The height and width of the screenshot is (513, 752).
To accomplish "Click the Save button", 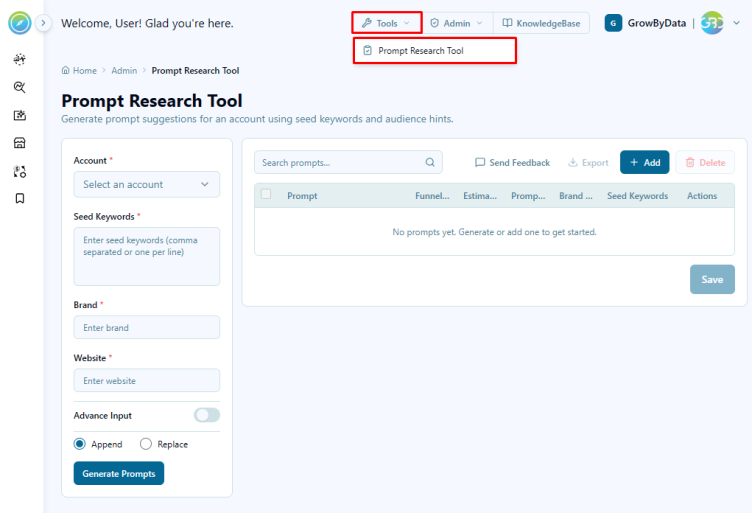I will point(712,280).
